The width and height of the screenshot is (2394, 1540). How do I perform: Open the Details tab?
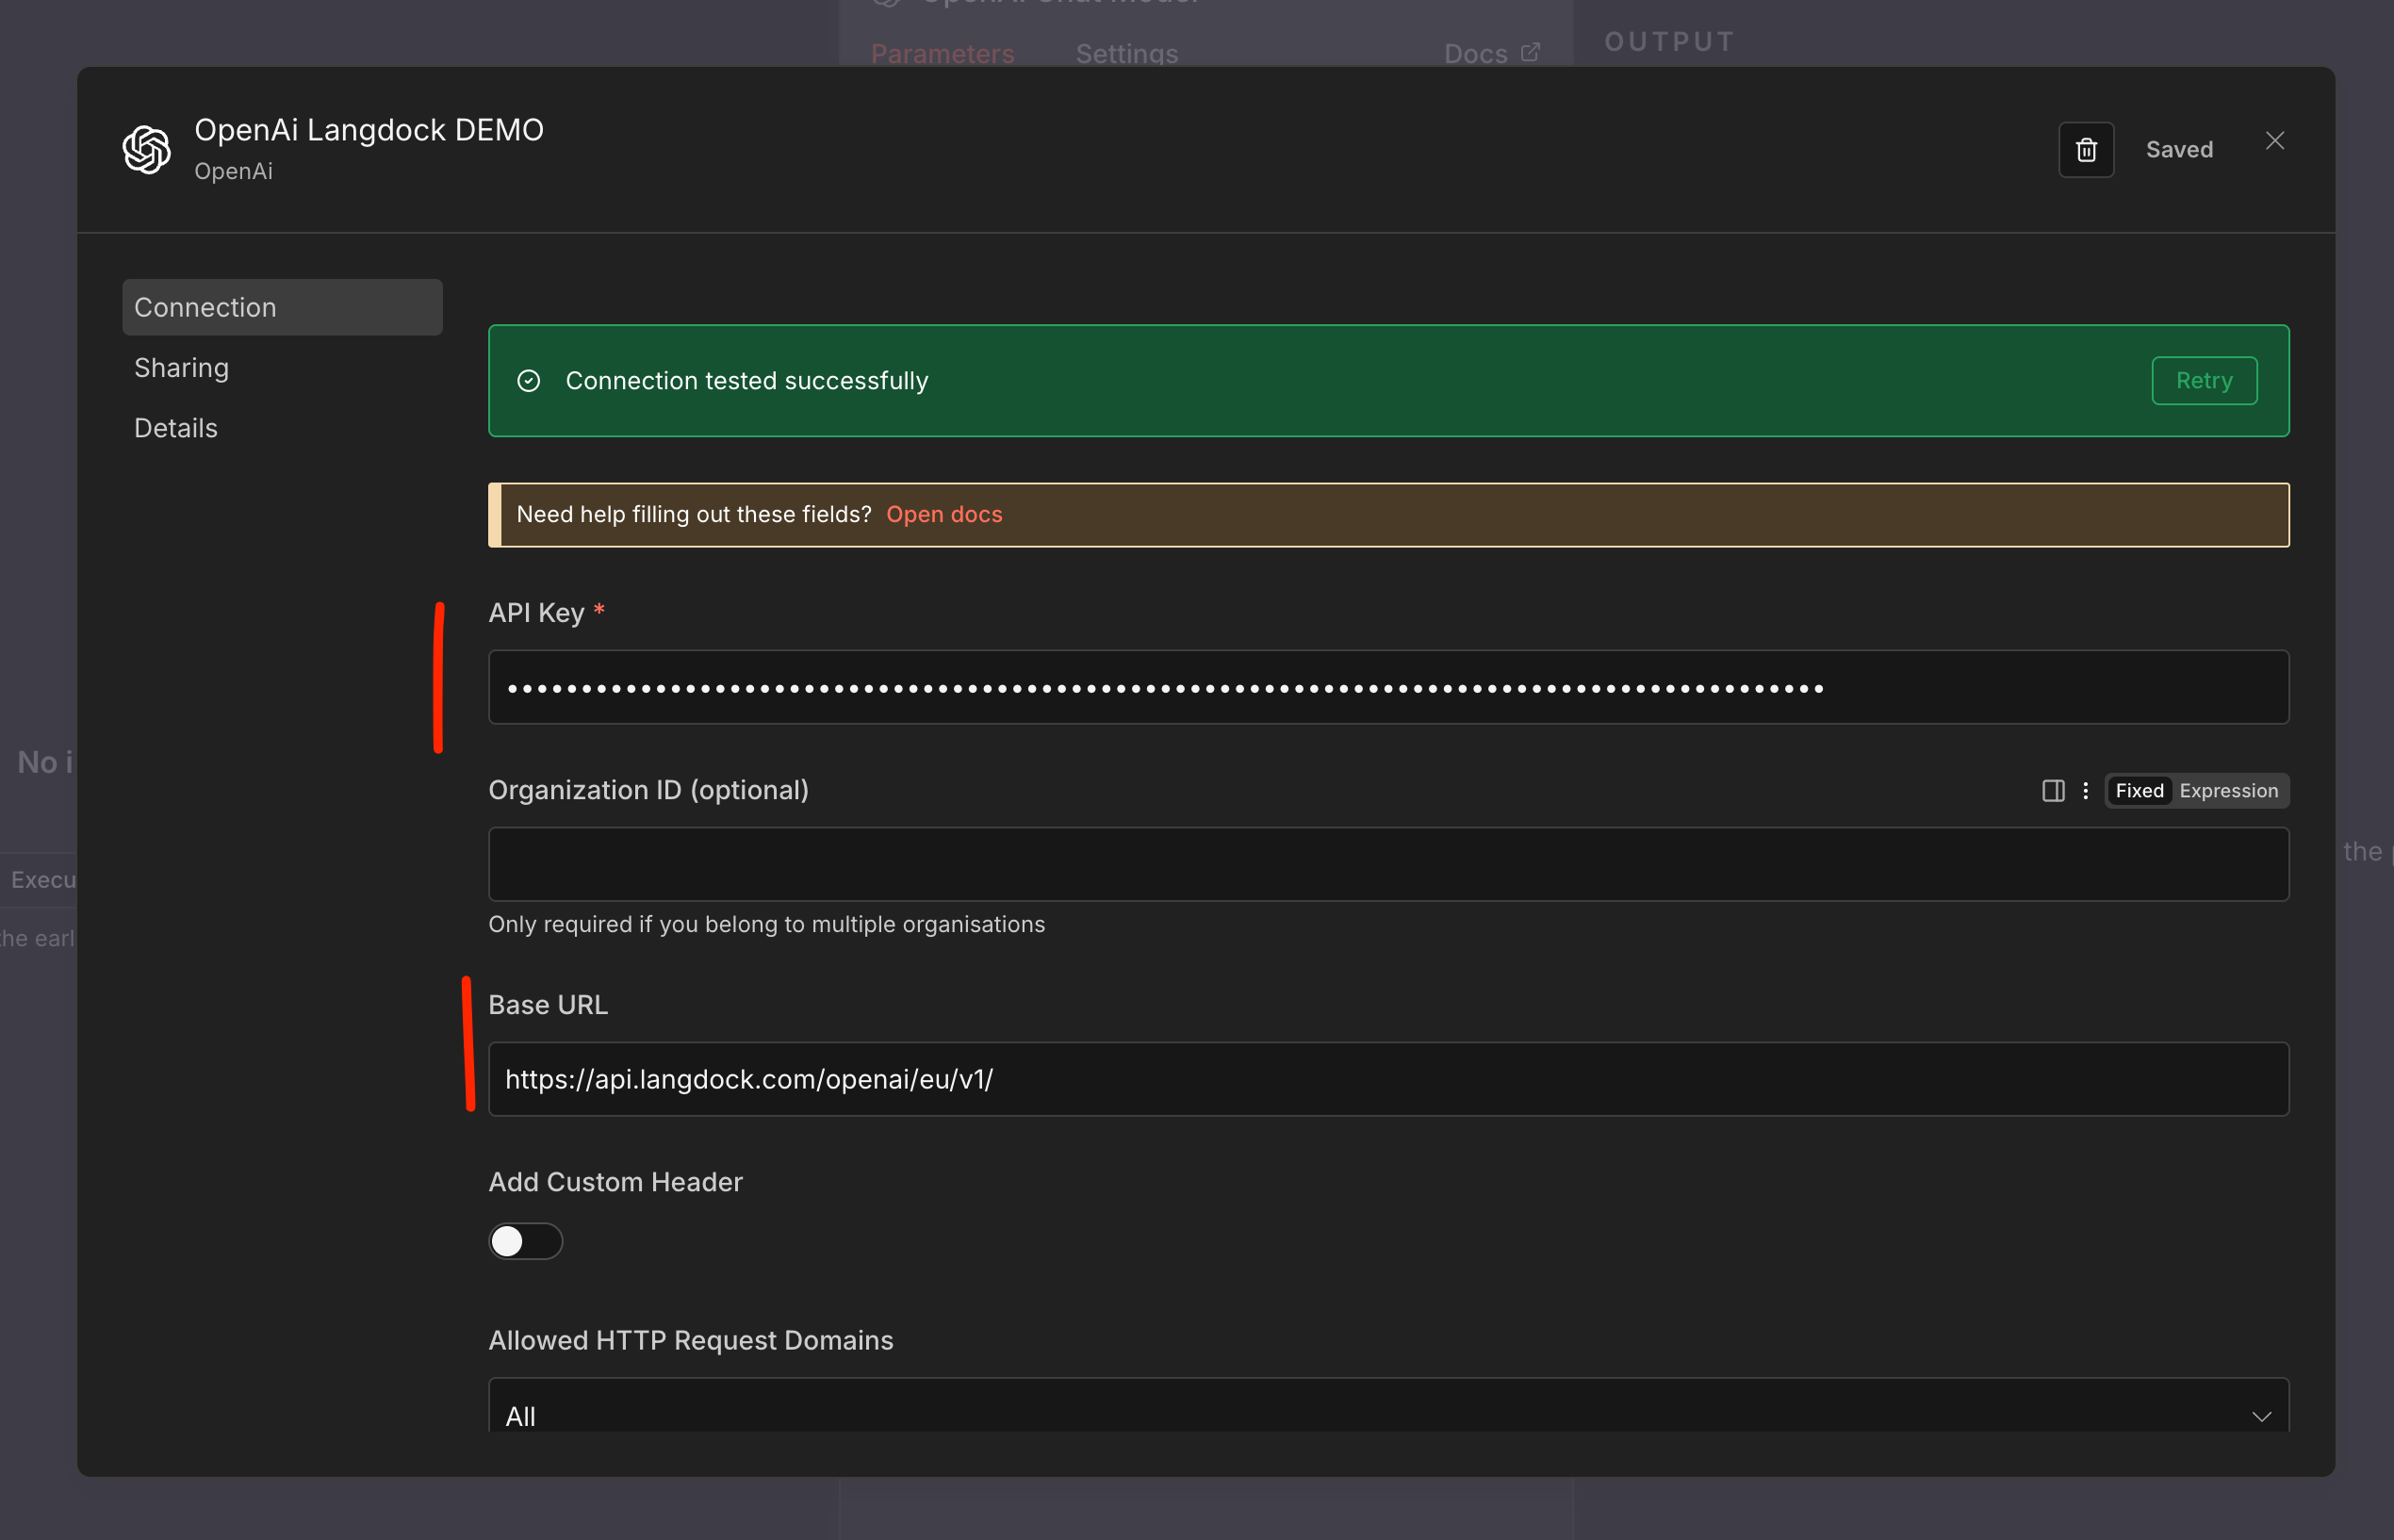(x=176, y=428)
